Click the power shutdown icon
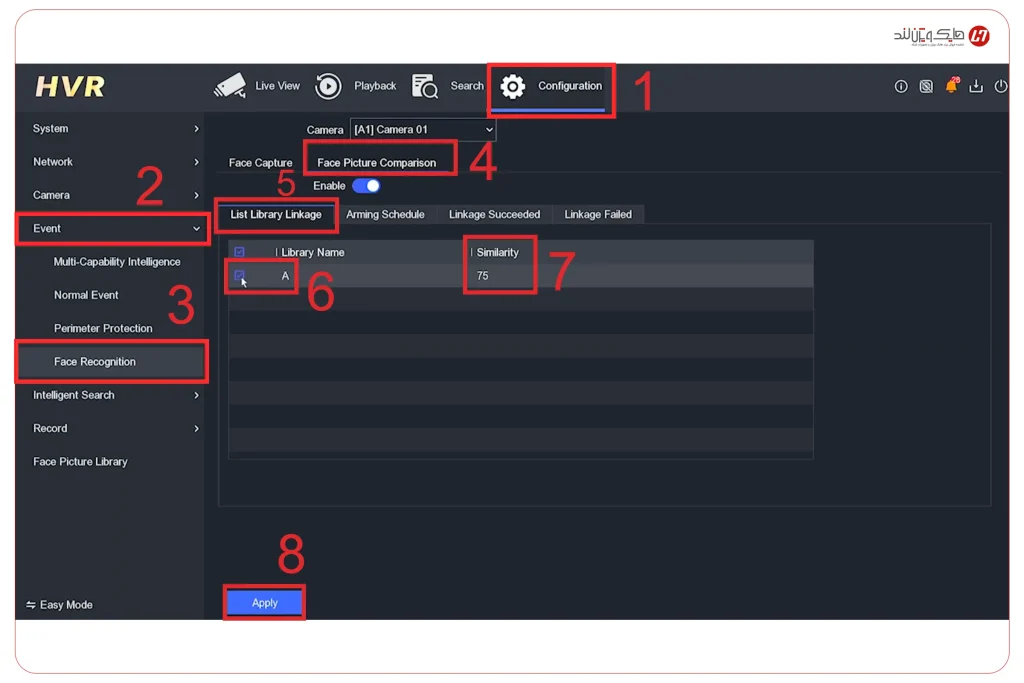Viewport: 1024px width, 683px height. click(x=1001, y=87)
